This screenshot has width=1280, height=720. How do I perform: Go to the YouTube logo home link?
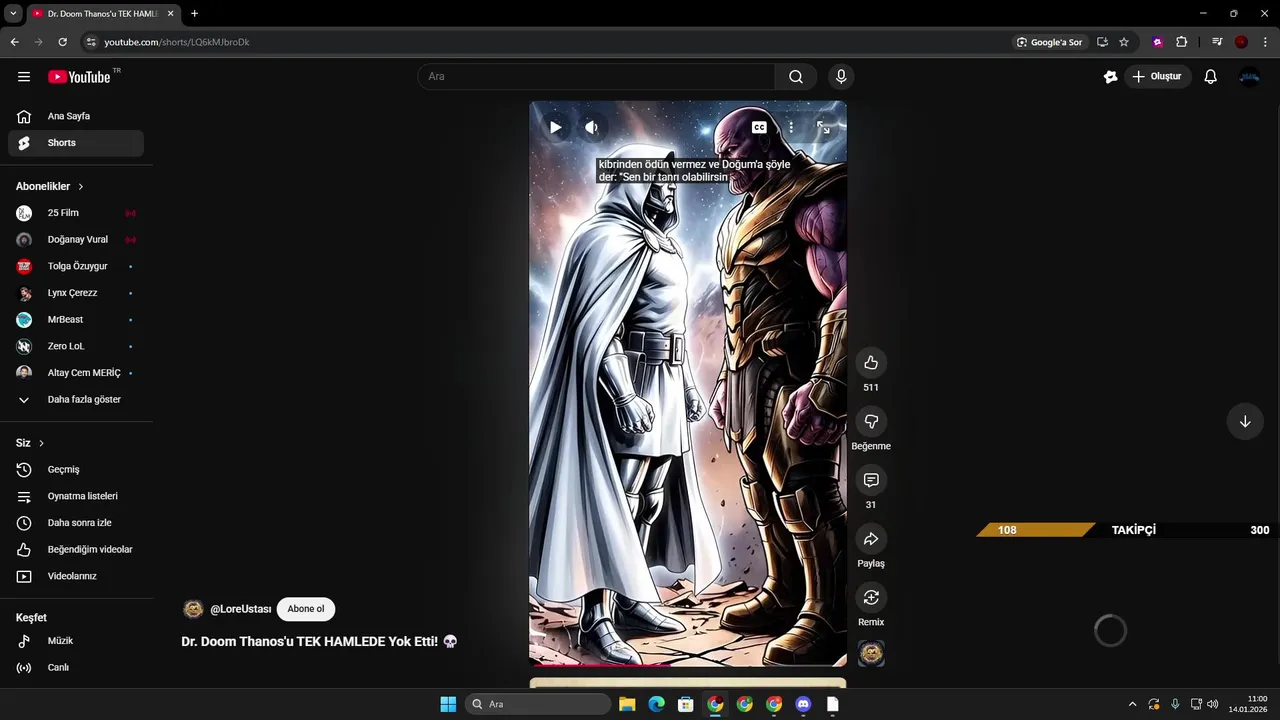pos(79,77)
